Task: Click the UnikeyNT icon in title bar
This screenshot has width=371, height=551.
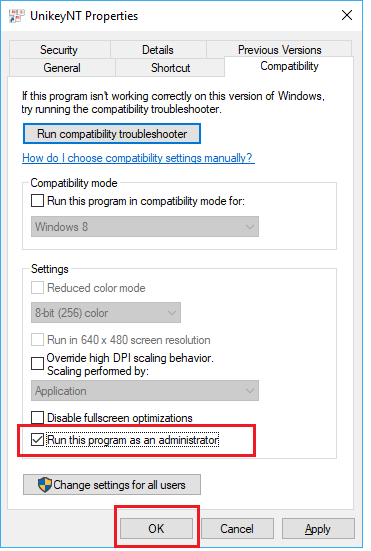Action: point(16,16)
